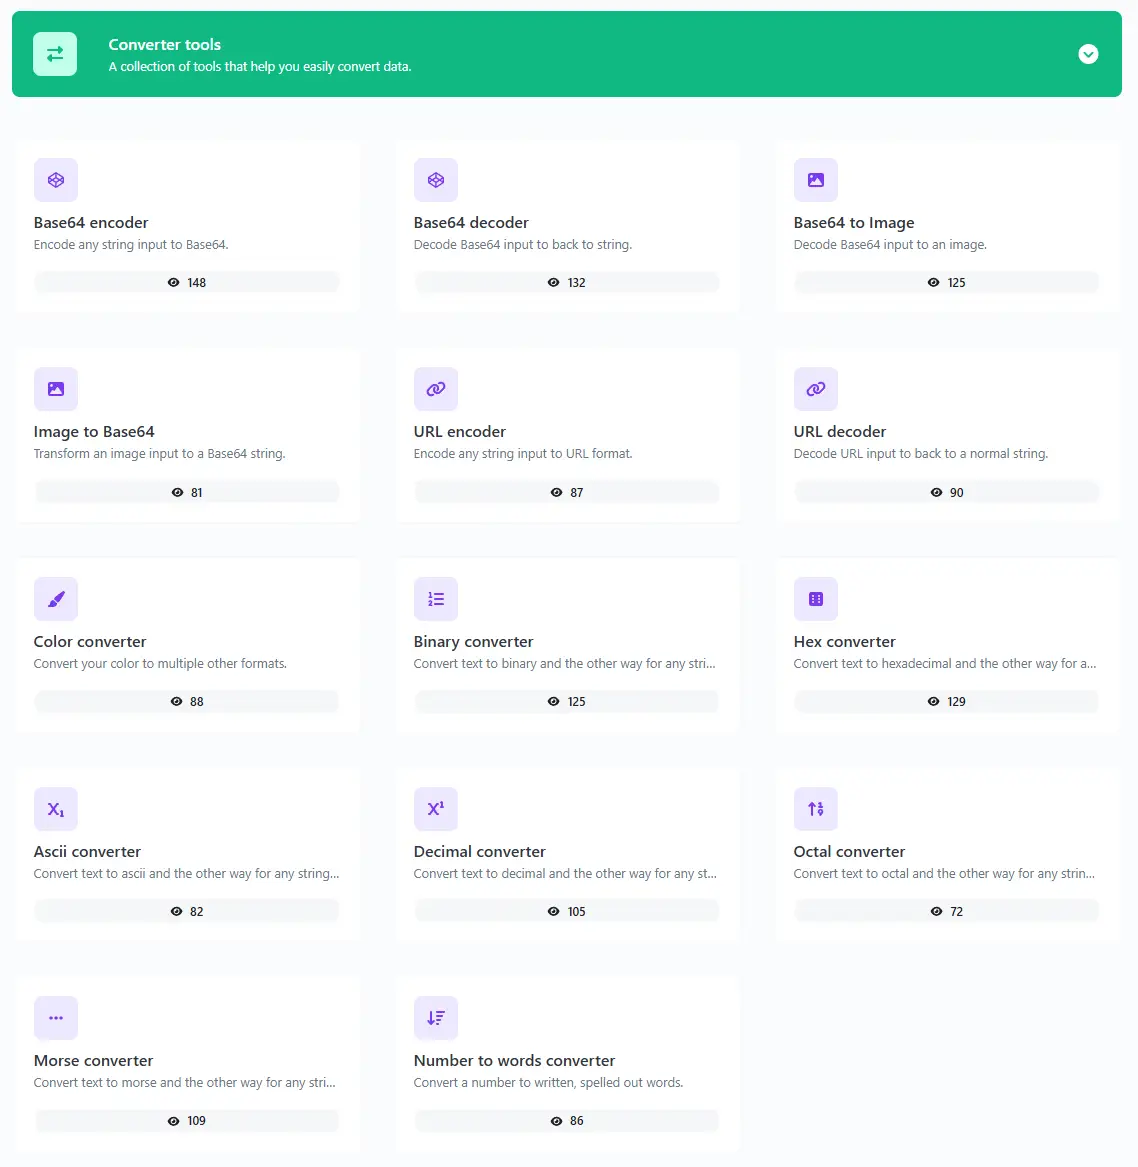Screen dimensions: 1138x1167
Task: Click the Converter tools header title
Action: point(165,45)
